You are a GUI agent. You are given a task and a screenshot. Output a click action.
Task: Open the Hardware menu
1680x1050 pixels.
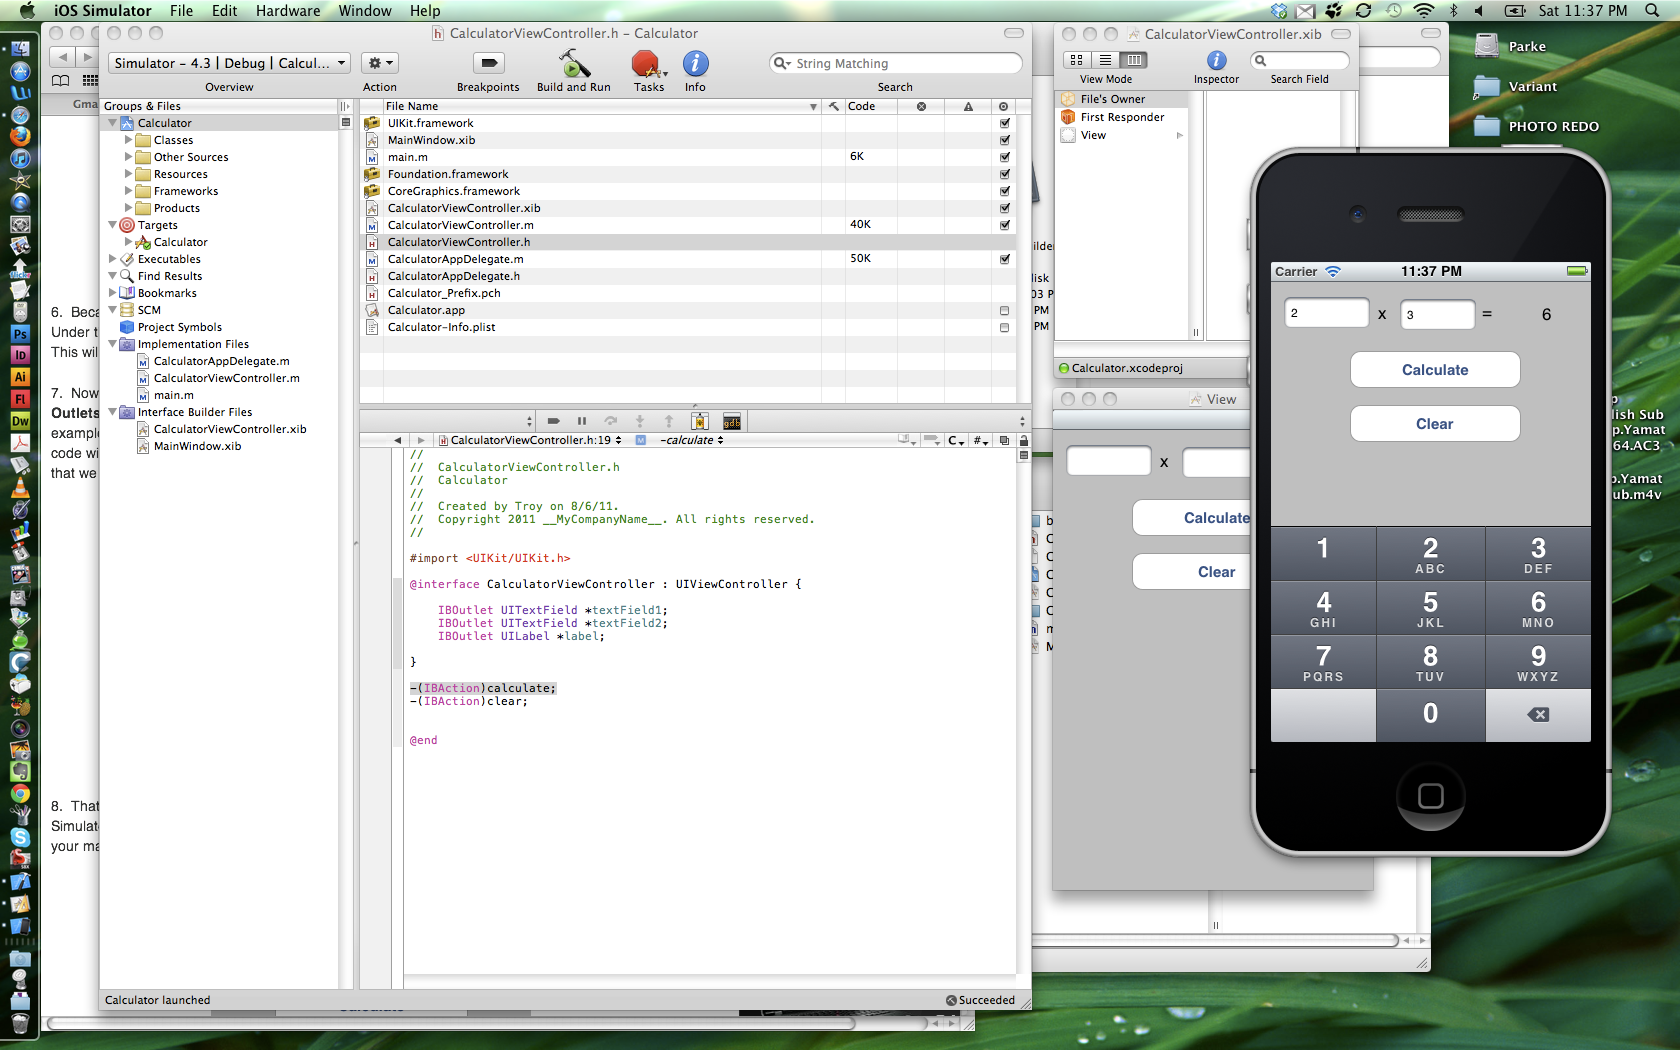pyautogui.click(x=288, y=10)
